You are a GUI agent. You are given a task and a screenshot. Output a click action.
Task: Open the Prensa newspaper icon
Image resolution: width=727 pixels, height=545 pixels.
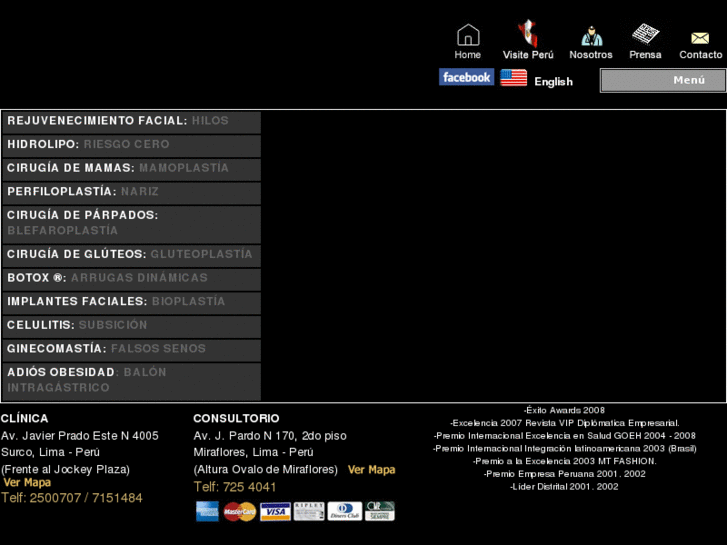[645, 34]
